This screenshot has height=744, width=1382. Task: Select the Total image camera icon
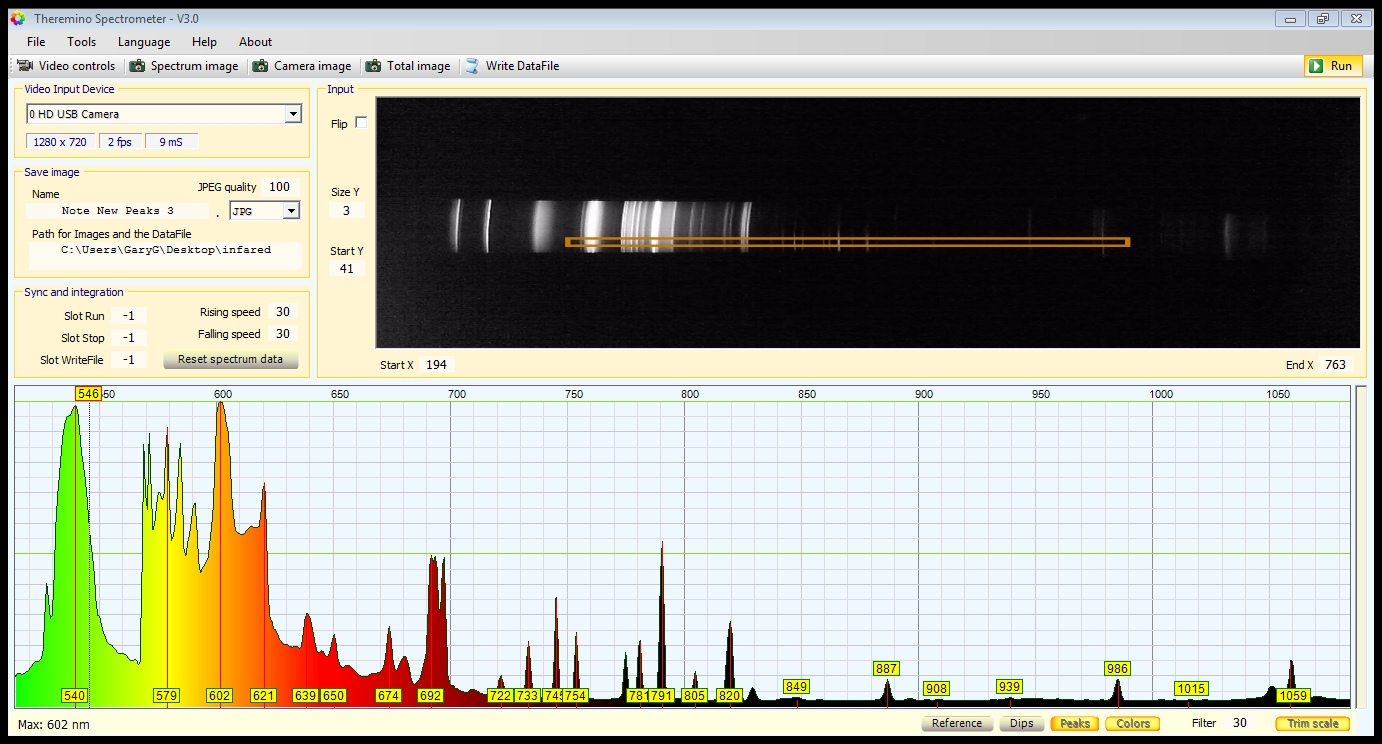[373, 66]
